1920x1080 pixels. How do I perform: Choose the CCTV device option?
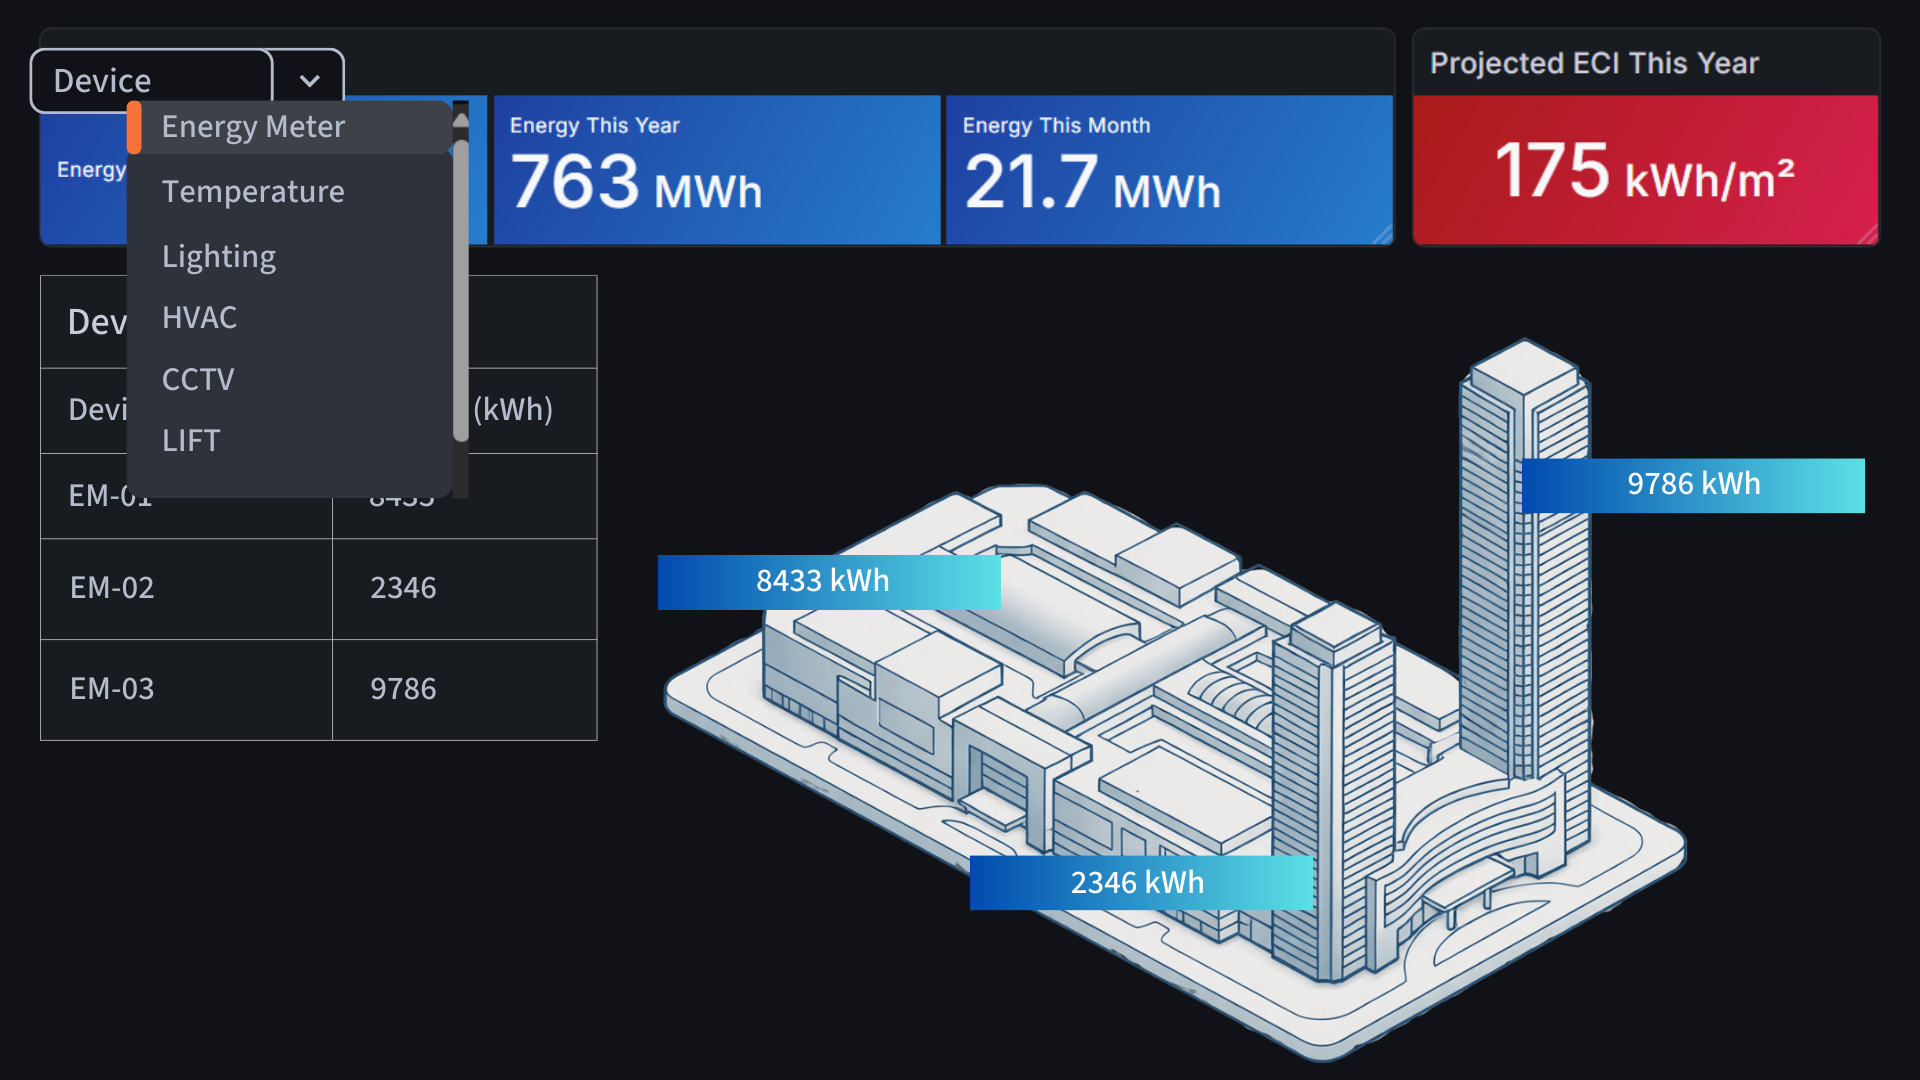[x=198, y=380]
